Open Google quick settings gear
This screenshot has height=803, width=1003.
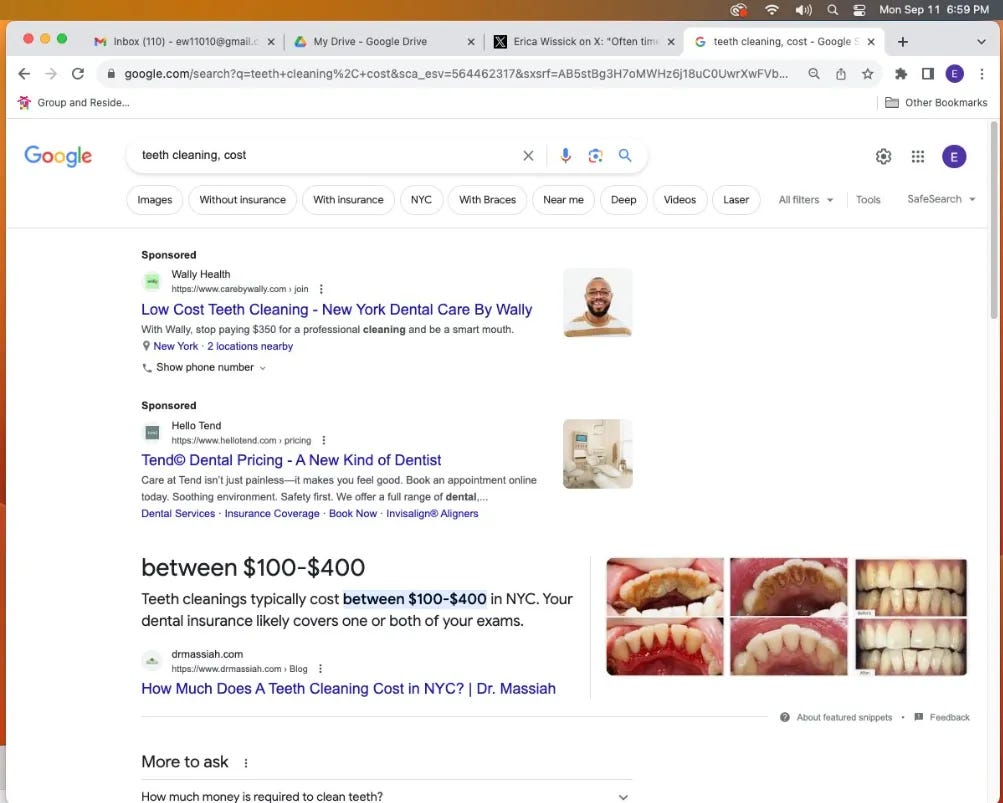tap(883, 156)
